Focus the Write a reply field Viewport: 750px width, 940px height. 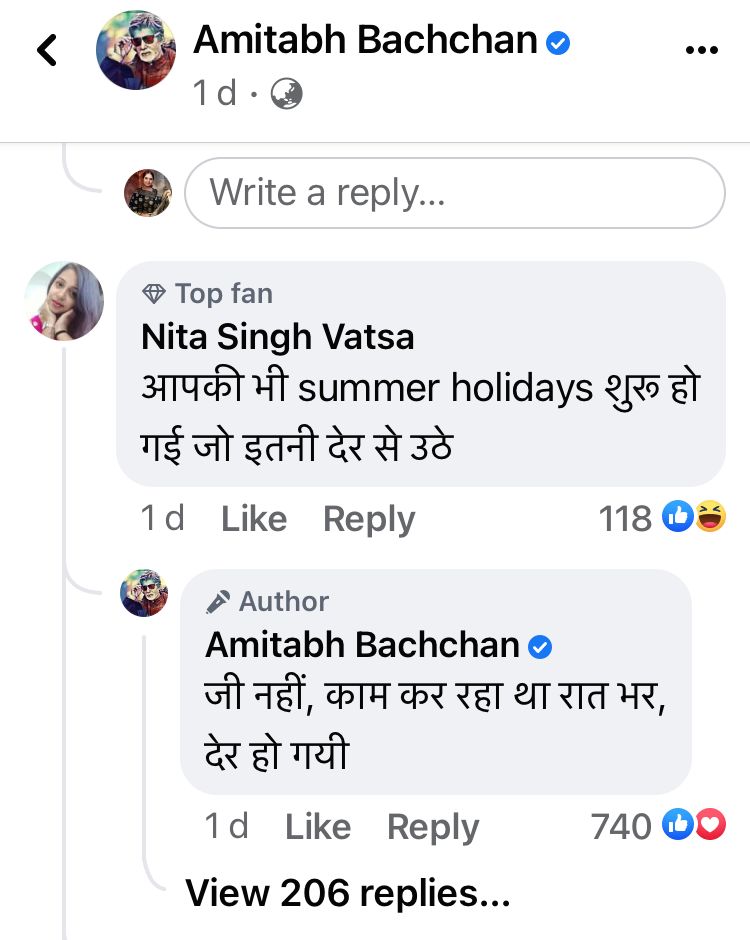(453, 192)
